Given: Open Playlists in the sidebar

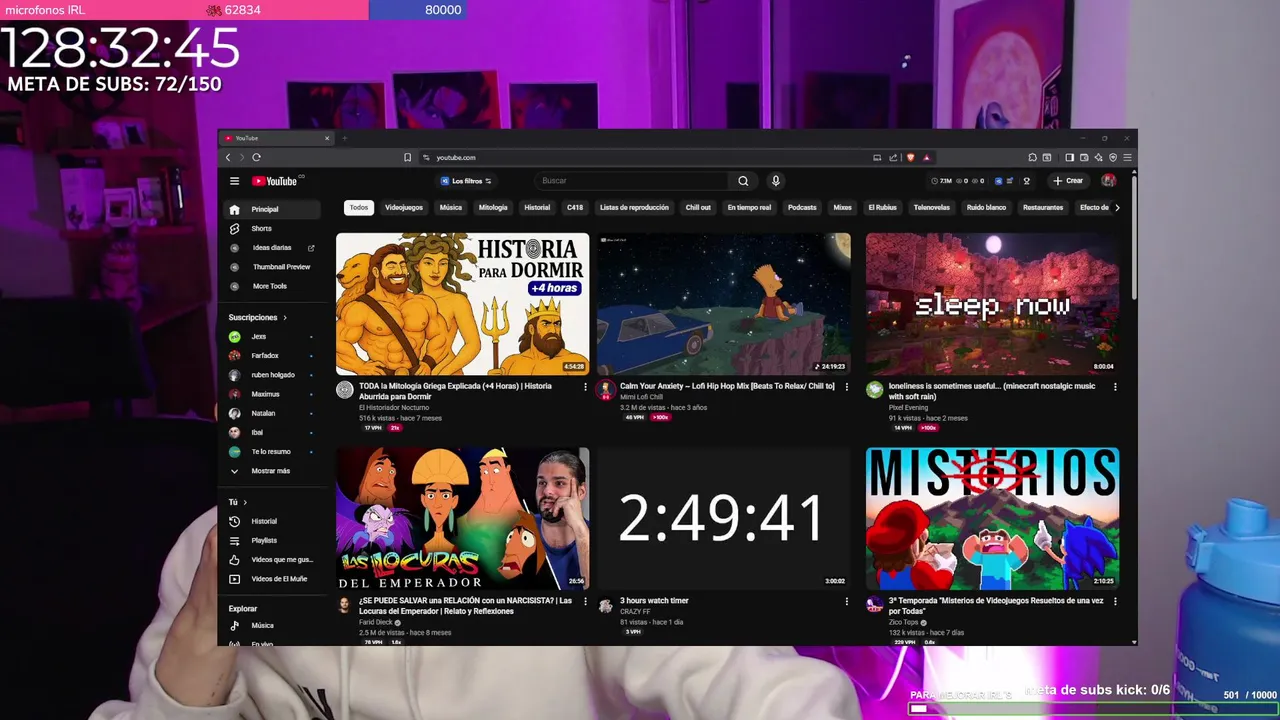Looking at the screenshot, I should 273,540.
